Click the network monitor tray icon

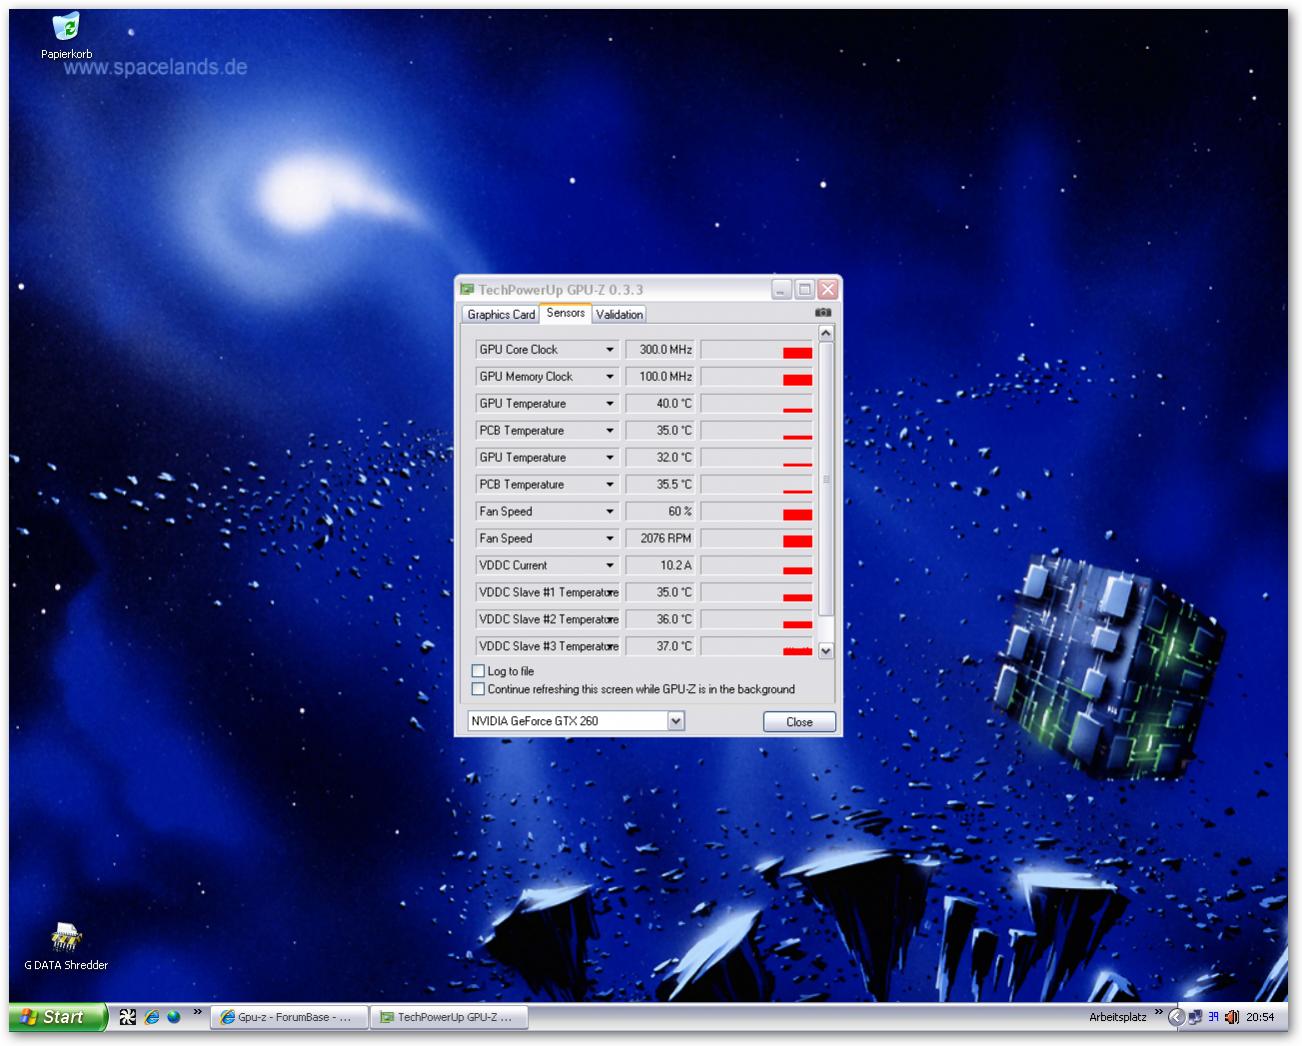click(x=1195, y=1017)
